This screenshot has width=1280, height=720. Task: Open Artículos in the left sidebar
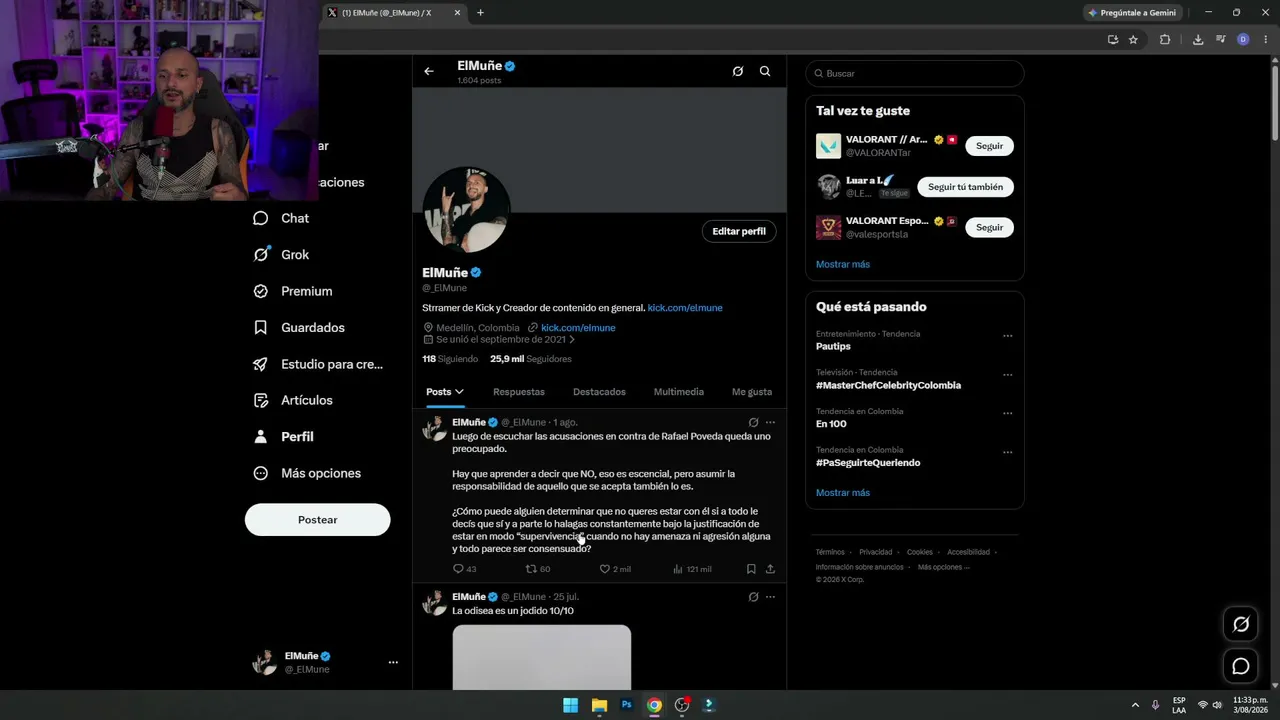tap(293, 400)
